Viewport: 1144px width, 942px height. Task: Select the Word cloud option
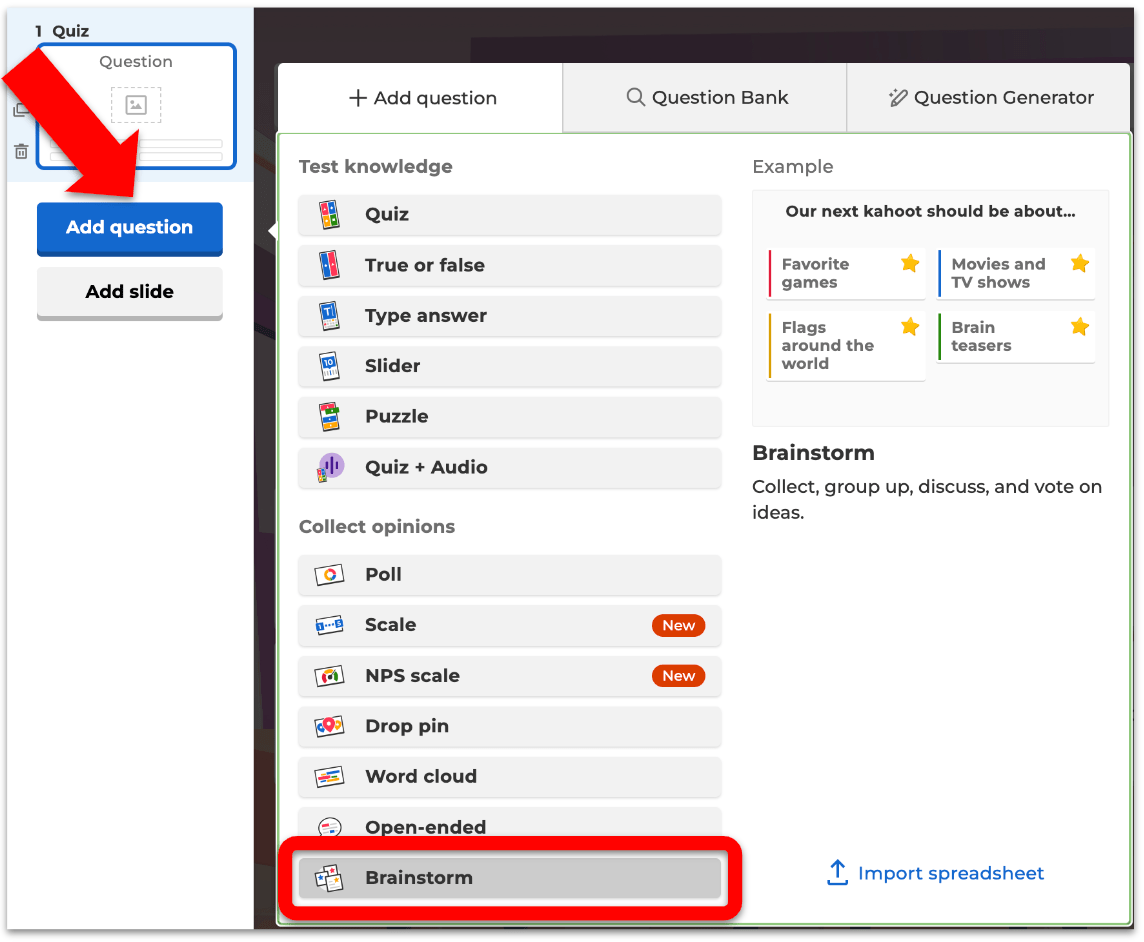[x=510, y=776]
